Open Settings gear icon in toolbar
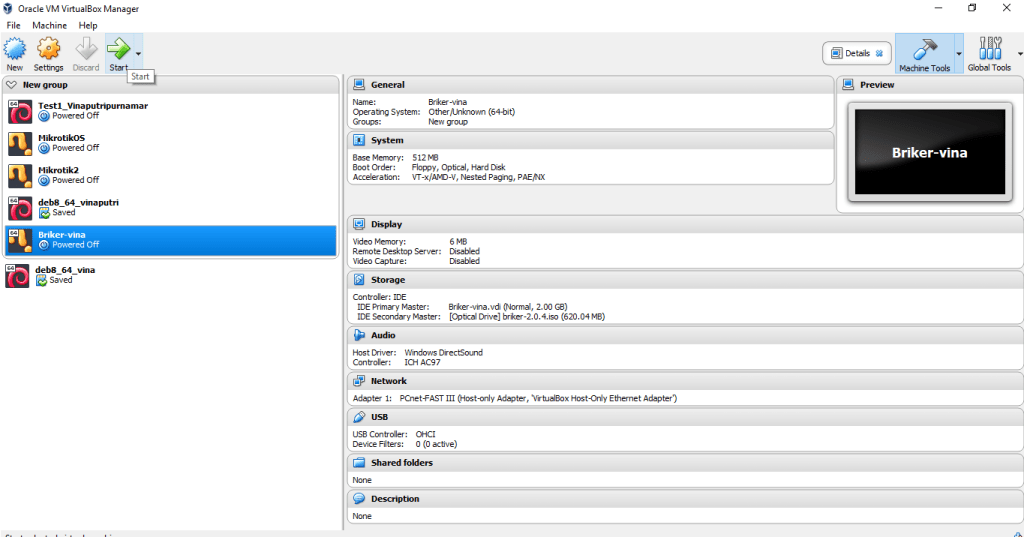 pyautogui.click(x=48, y=49)
